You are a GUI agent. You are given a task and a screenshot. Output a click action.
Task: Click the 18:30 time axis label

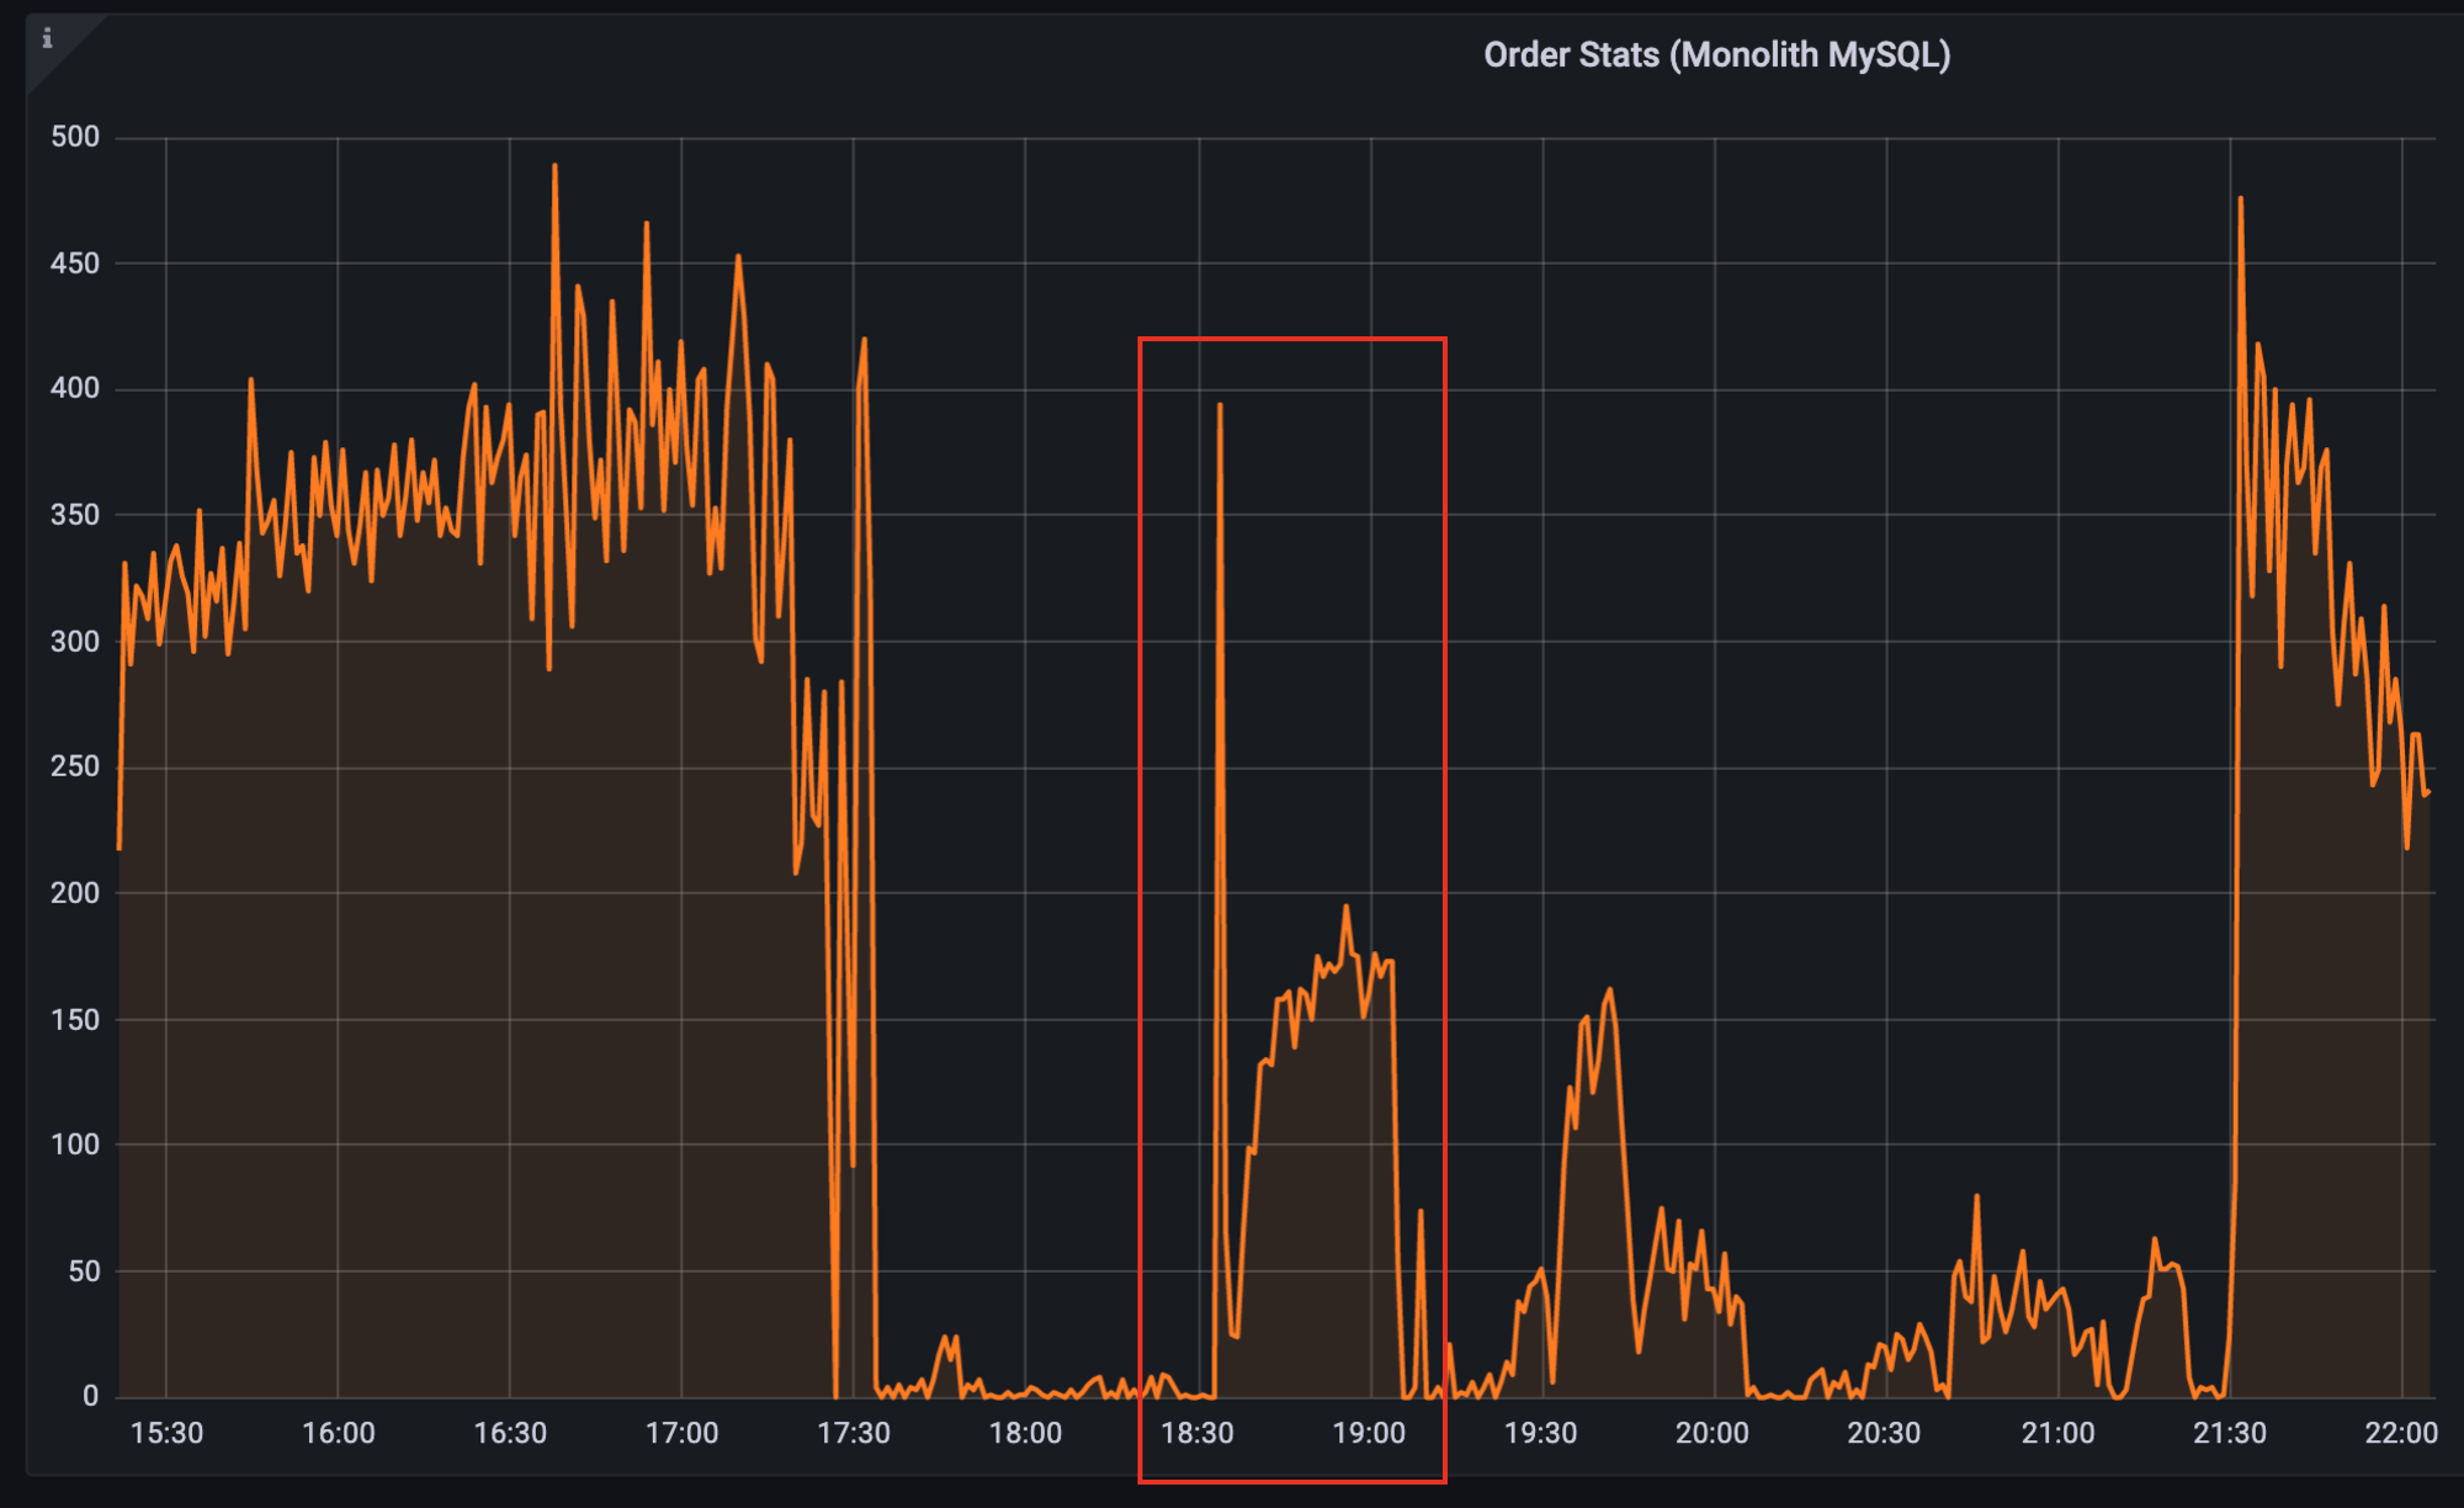[1197, 1433]
